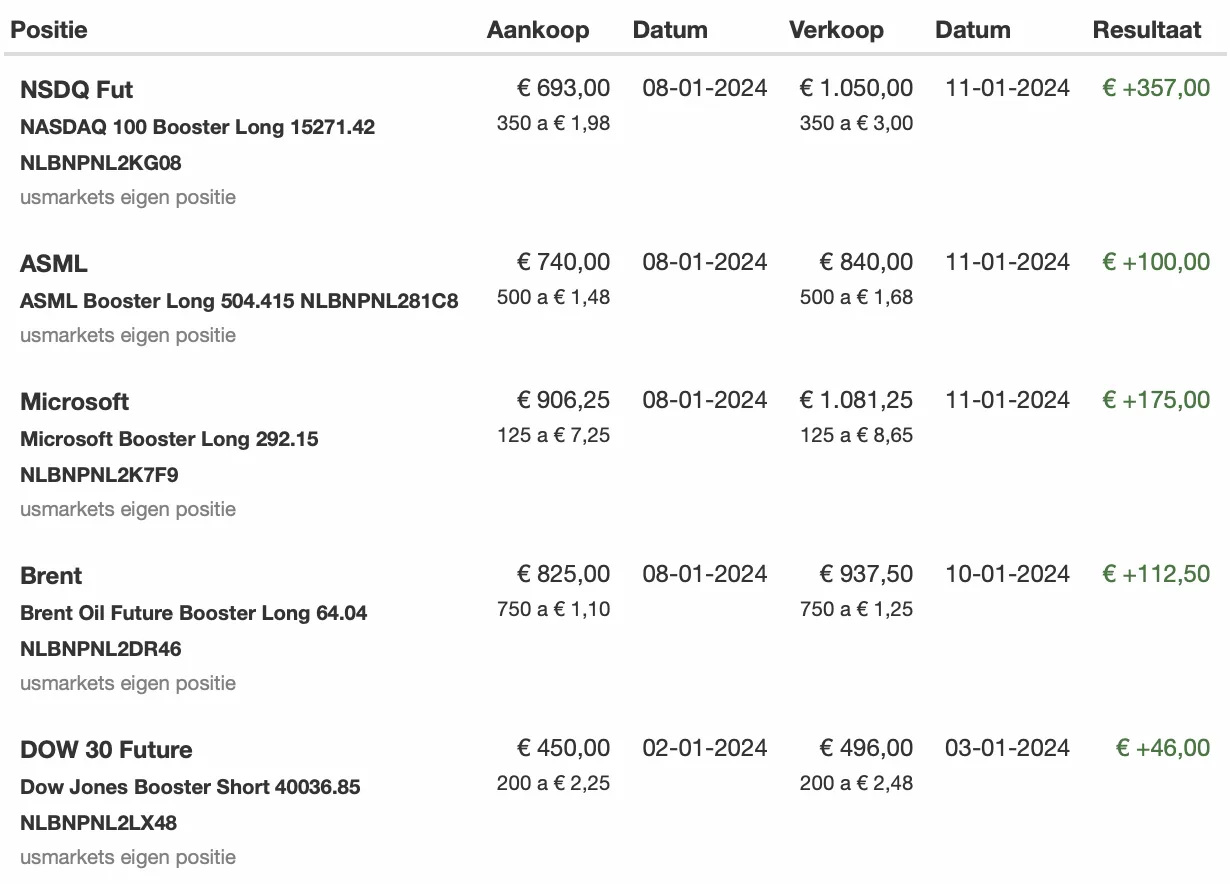Click ISIN code NLBNPNL2KG08
The width and height of the screenshot is (1230, 884).
click(101, 162)
